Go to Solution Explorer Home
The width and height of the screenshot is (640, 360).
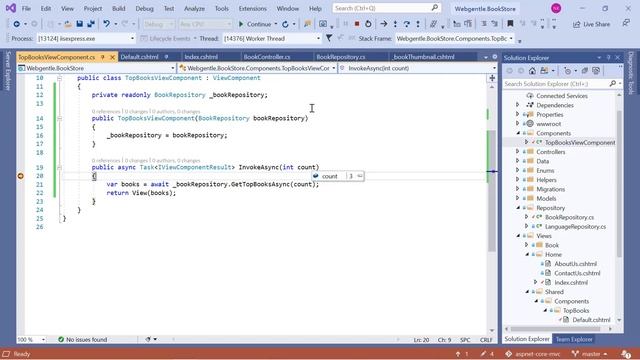(532, 71)
